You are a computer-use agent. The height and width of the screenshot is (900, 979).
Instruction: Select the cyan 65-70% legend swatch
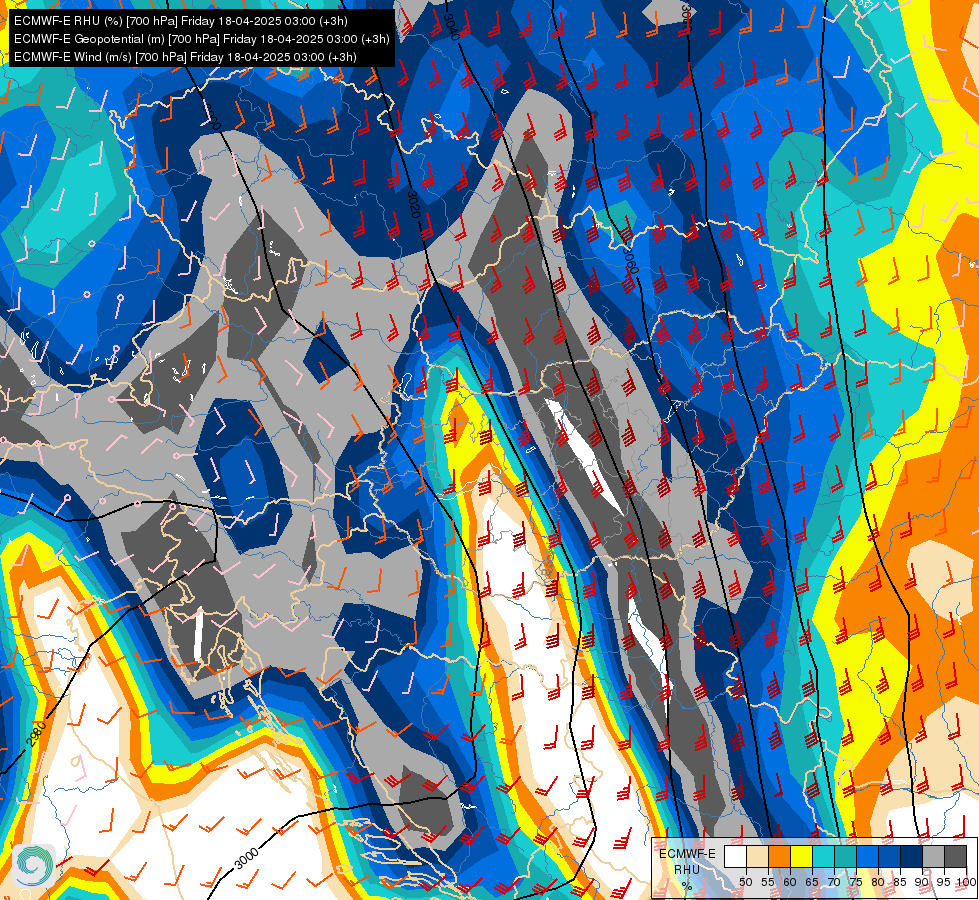click(824, 856)
